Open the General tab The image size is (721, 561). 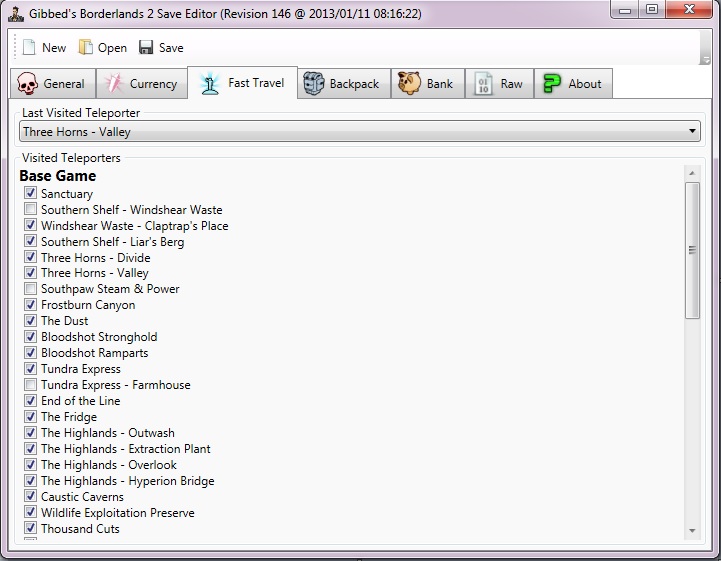pyautogui.click(x=53, y=84)
